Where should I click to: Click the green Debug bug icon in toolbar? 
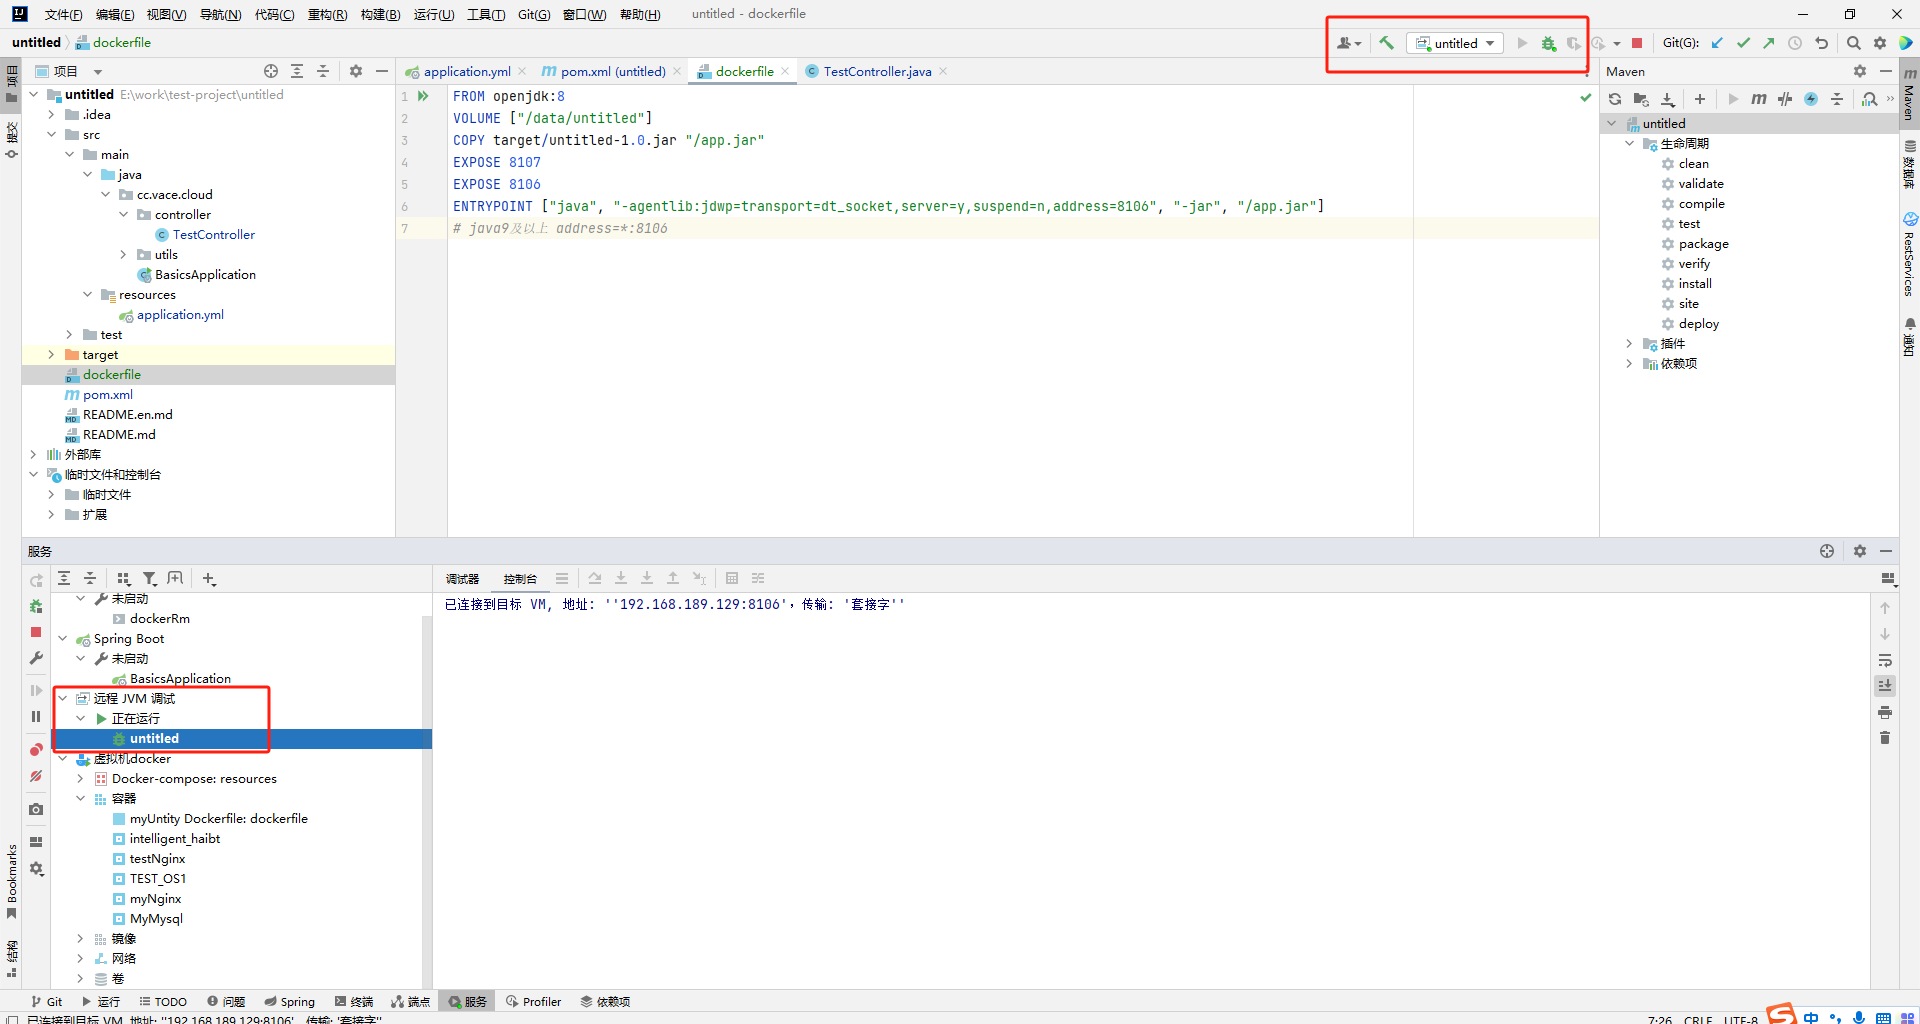coord(1548,43)
